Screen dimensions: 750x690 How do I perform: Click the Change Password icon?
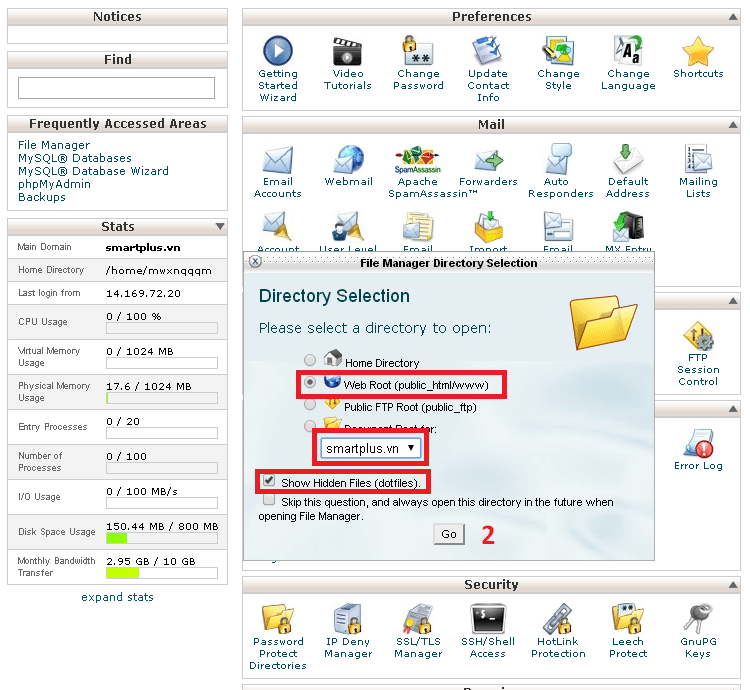click(x=418, y=50)
